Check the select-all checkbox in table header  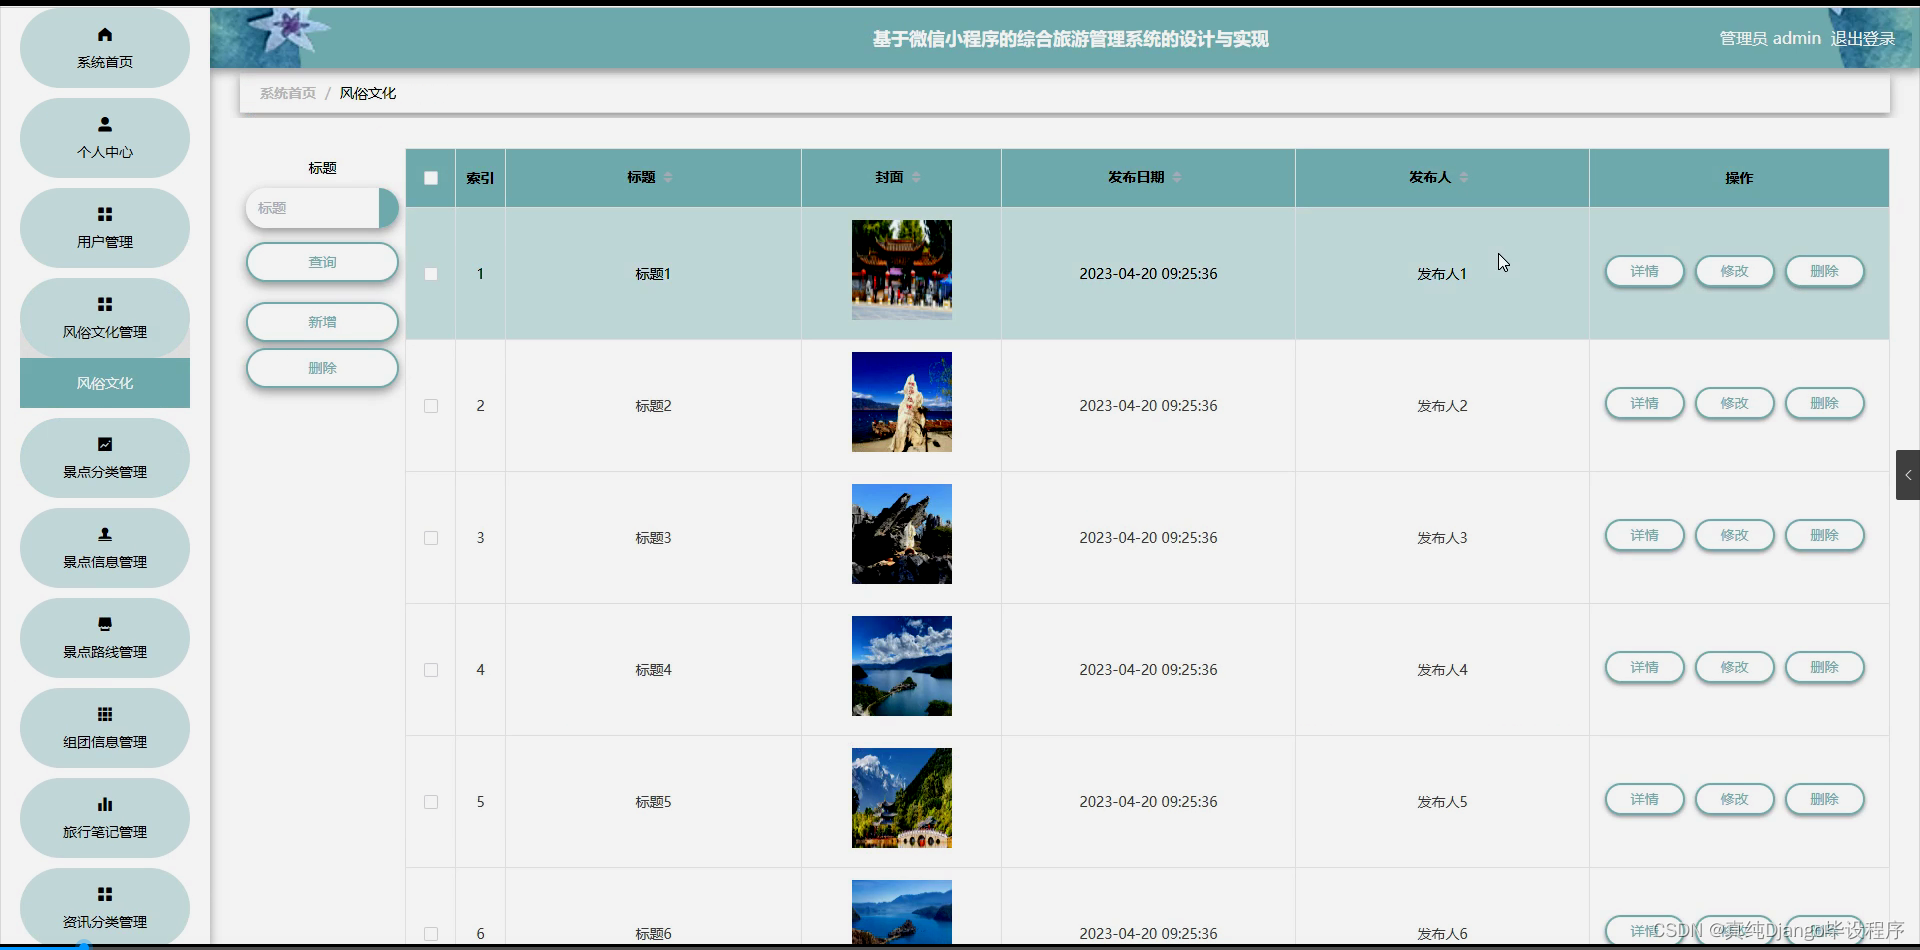pos(430,178)
